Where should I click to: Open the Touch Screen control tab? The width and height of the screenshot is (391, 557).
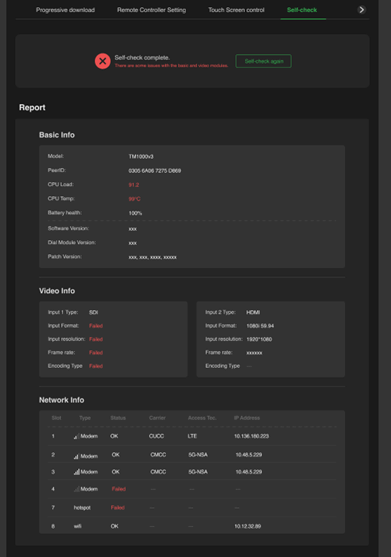(x=236, y=10)
